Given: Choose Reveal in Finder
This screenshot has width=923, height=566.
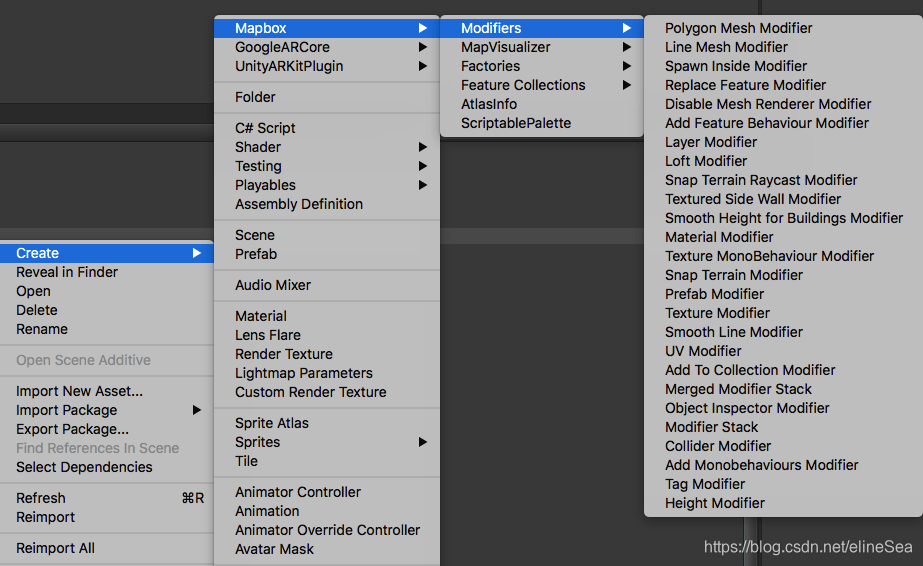Looking at the screenshot, I should (x=107, y=272).
